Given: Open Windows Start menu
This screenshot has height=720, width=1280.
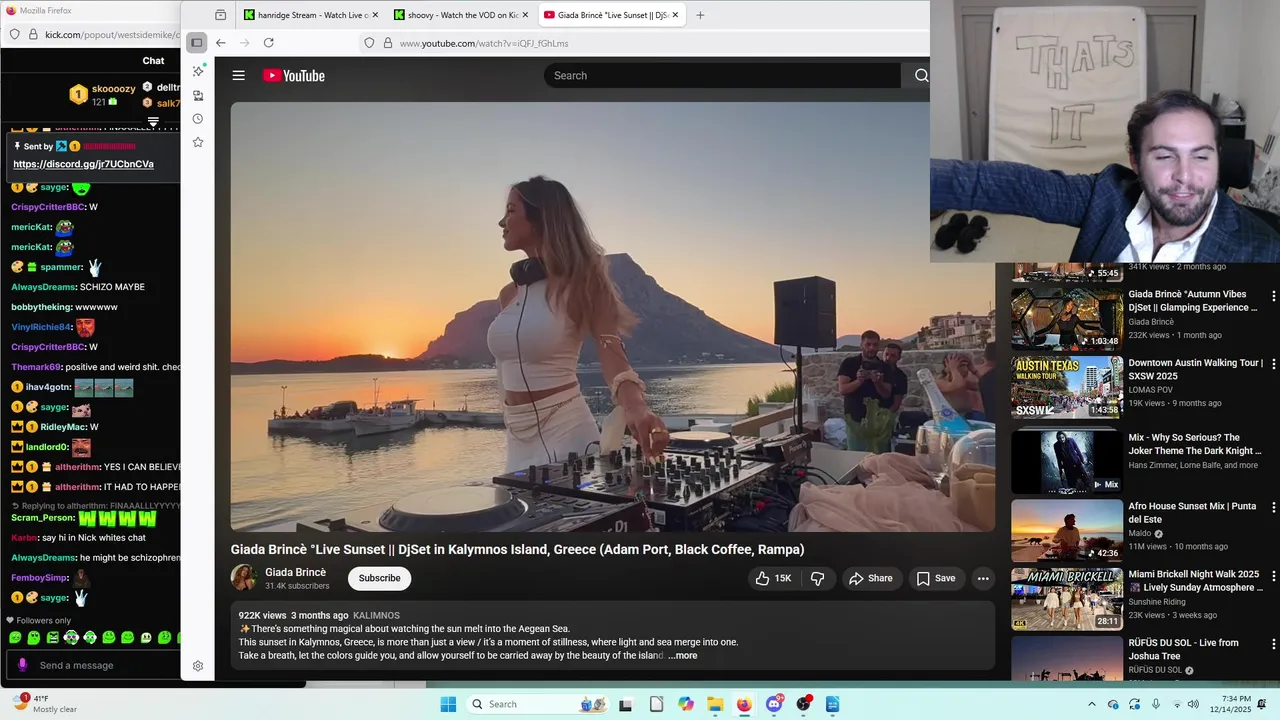Looking at the screenshot, I should (x=448, y=704).
